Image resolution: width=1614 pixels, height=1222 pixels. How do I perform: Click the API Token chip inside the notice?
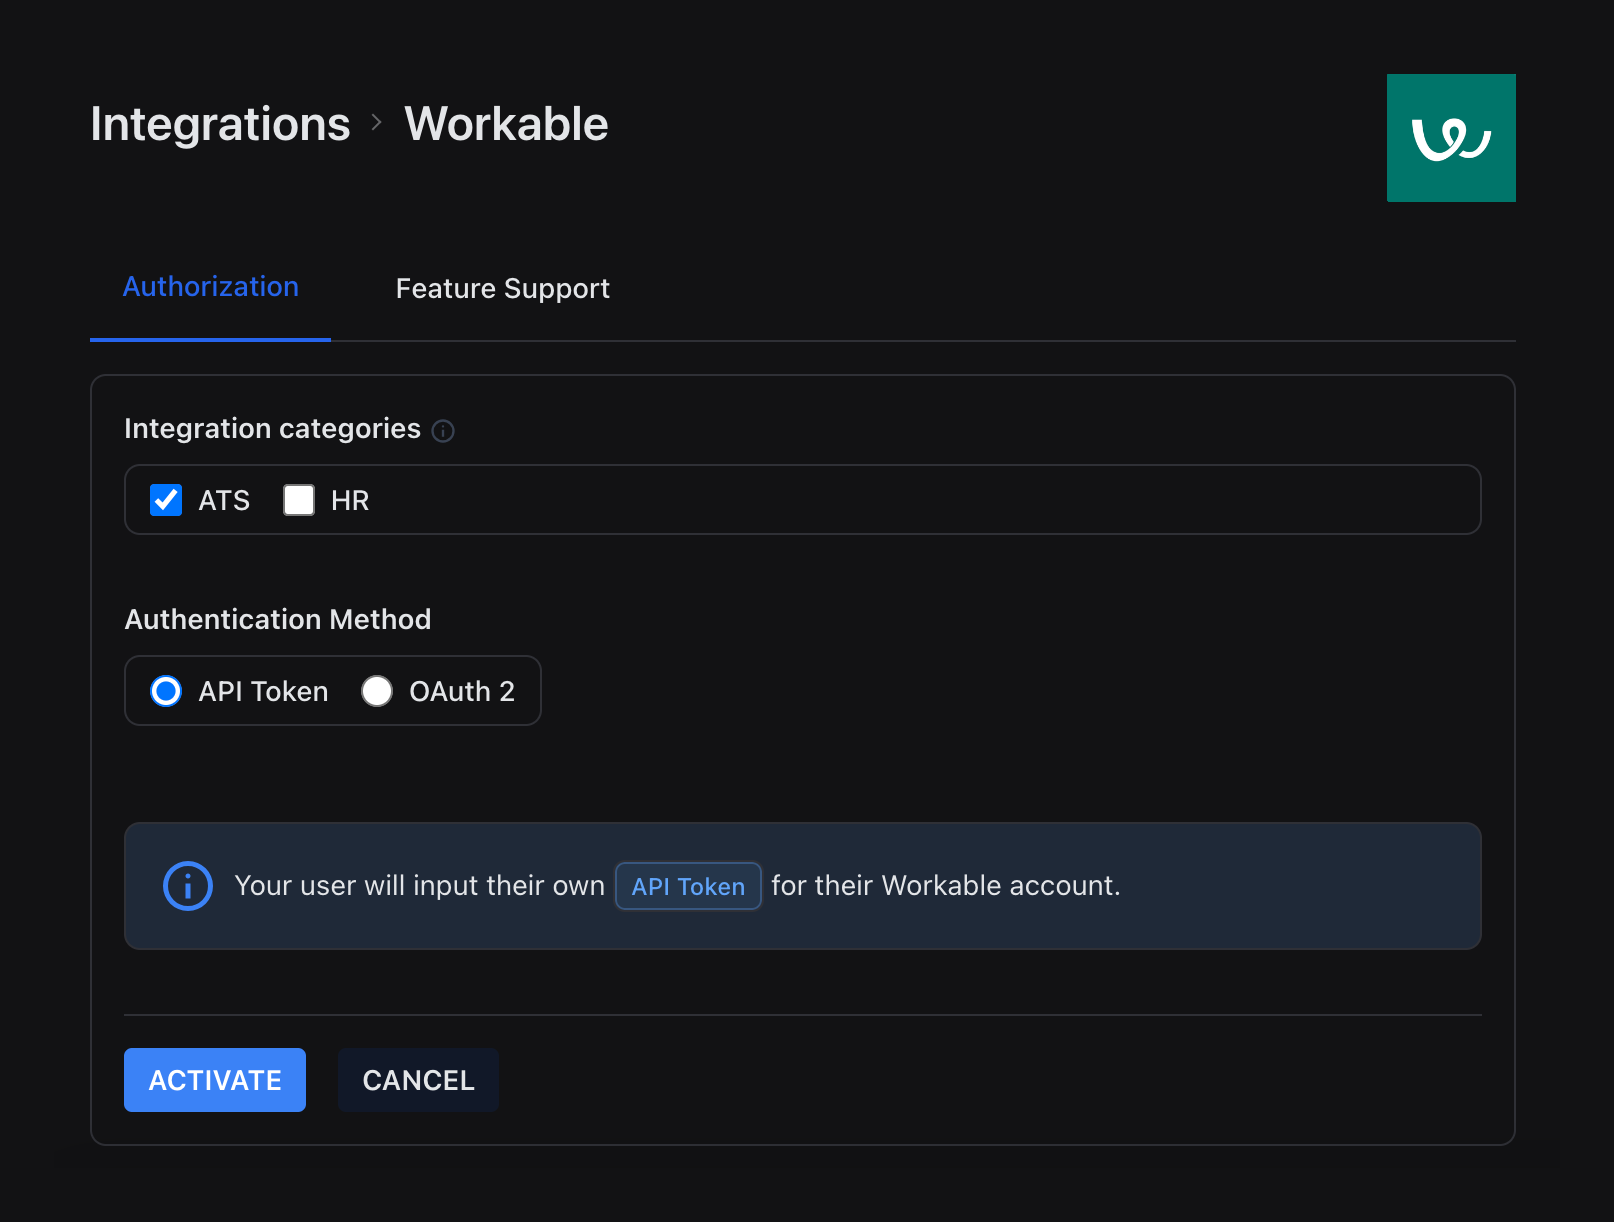[688, 886]
